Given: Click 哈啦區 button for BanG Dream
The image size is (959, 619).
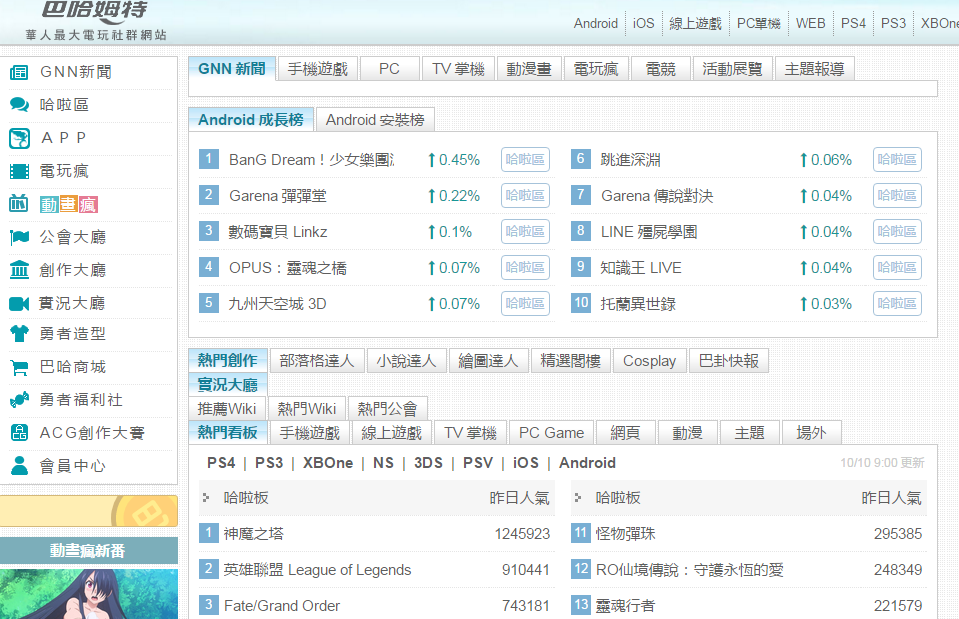Looking at the screenshot, I should coord(525,160).
